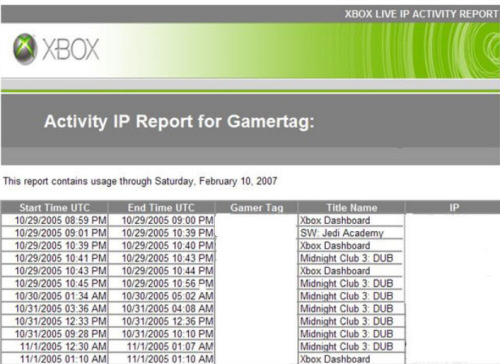Click Midnight Club 3: DUB in 10:45 PM row
Image resolution: width=500 pixels, height=364 pixels.
(351, 284)
